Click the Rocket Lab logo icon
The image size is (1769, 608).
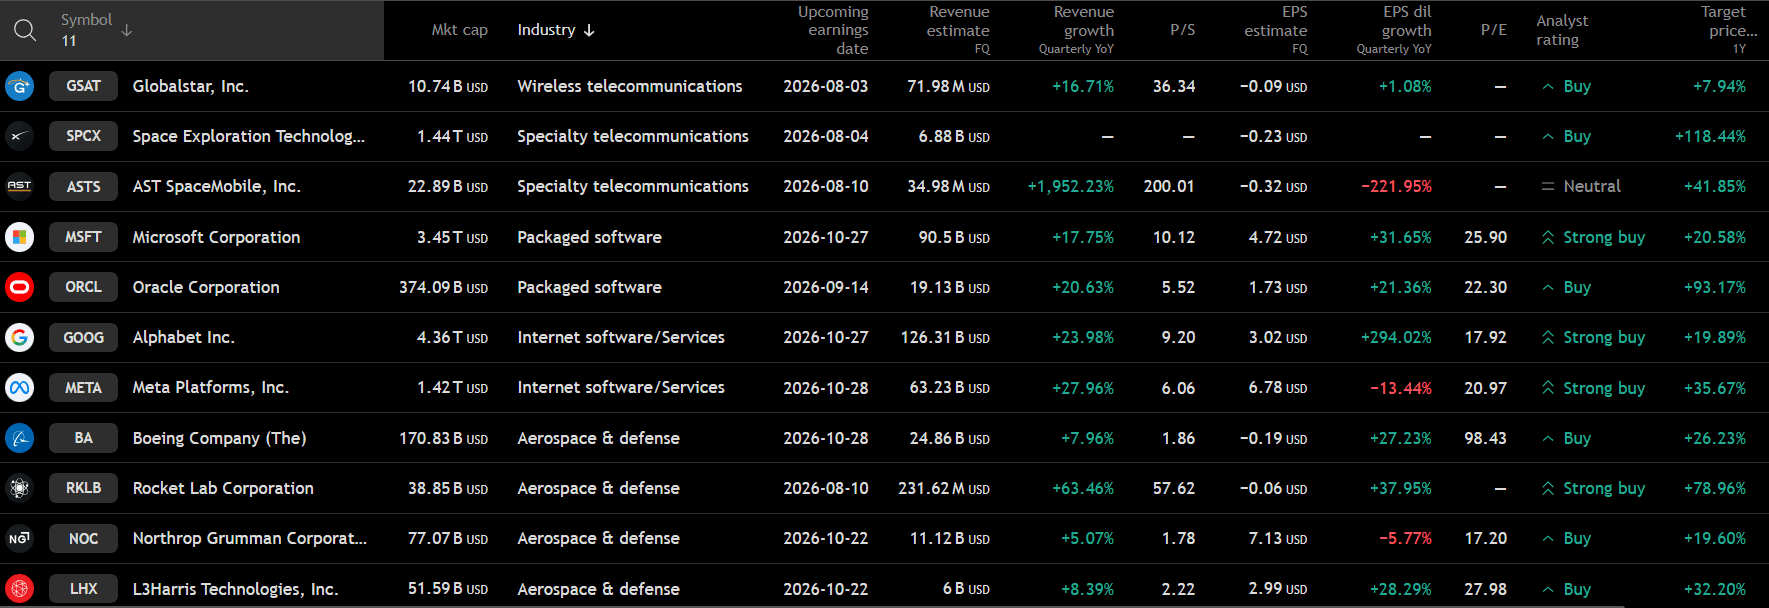20,488
